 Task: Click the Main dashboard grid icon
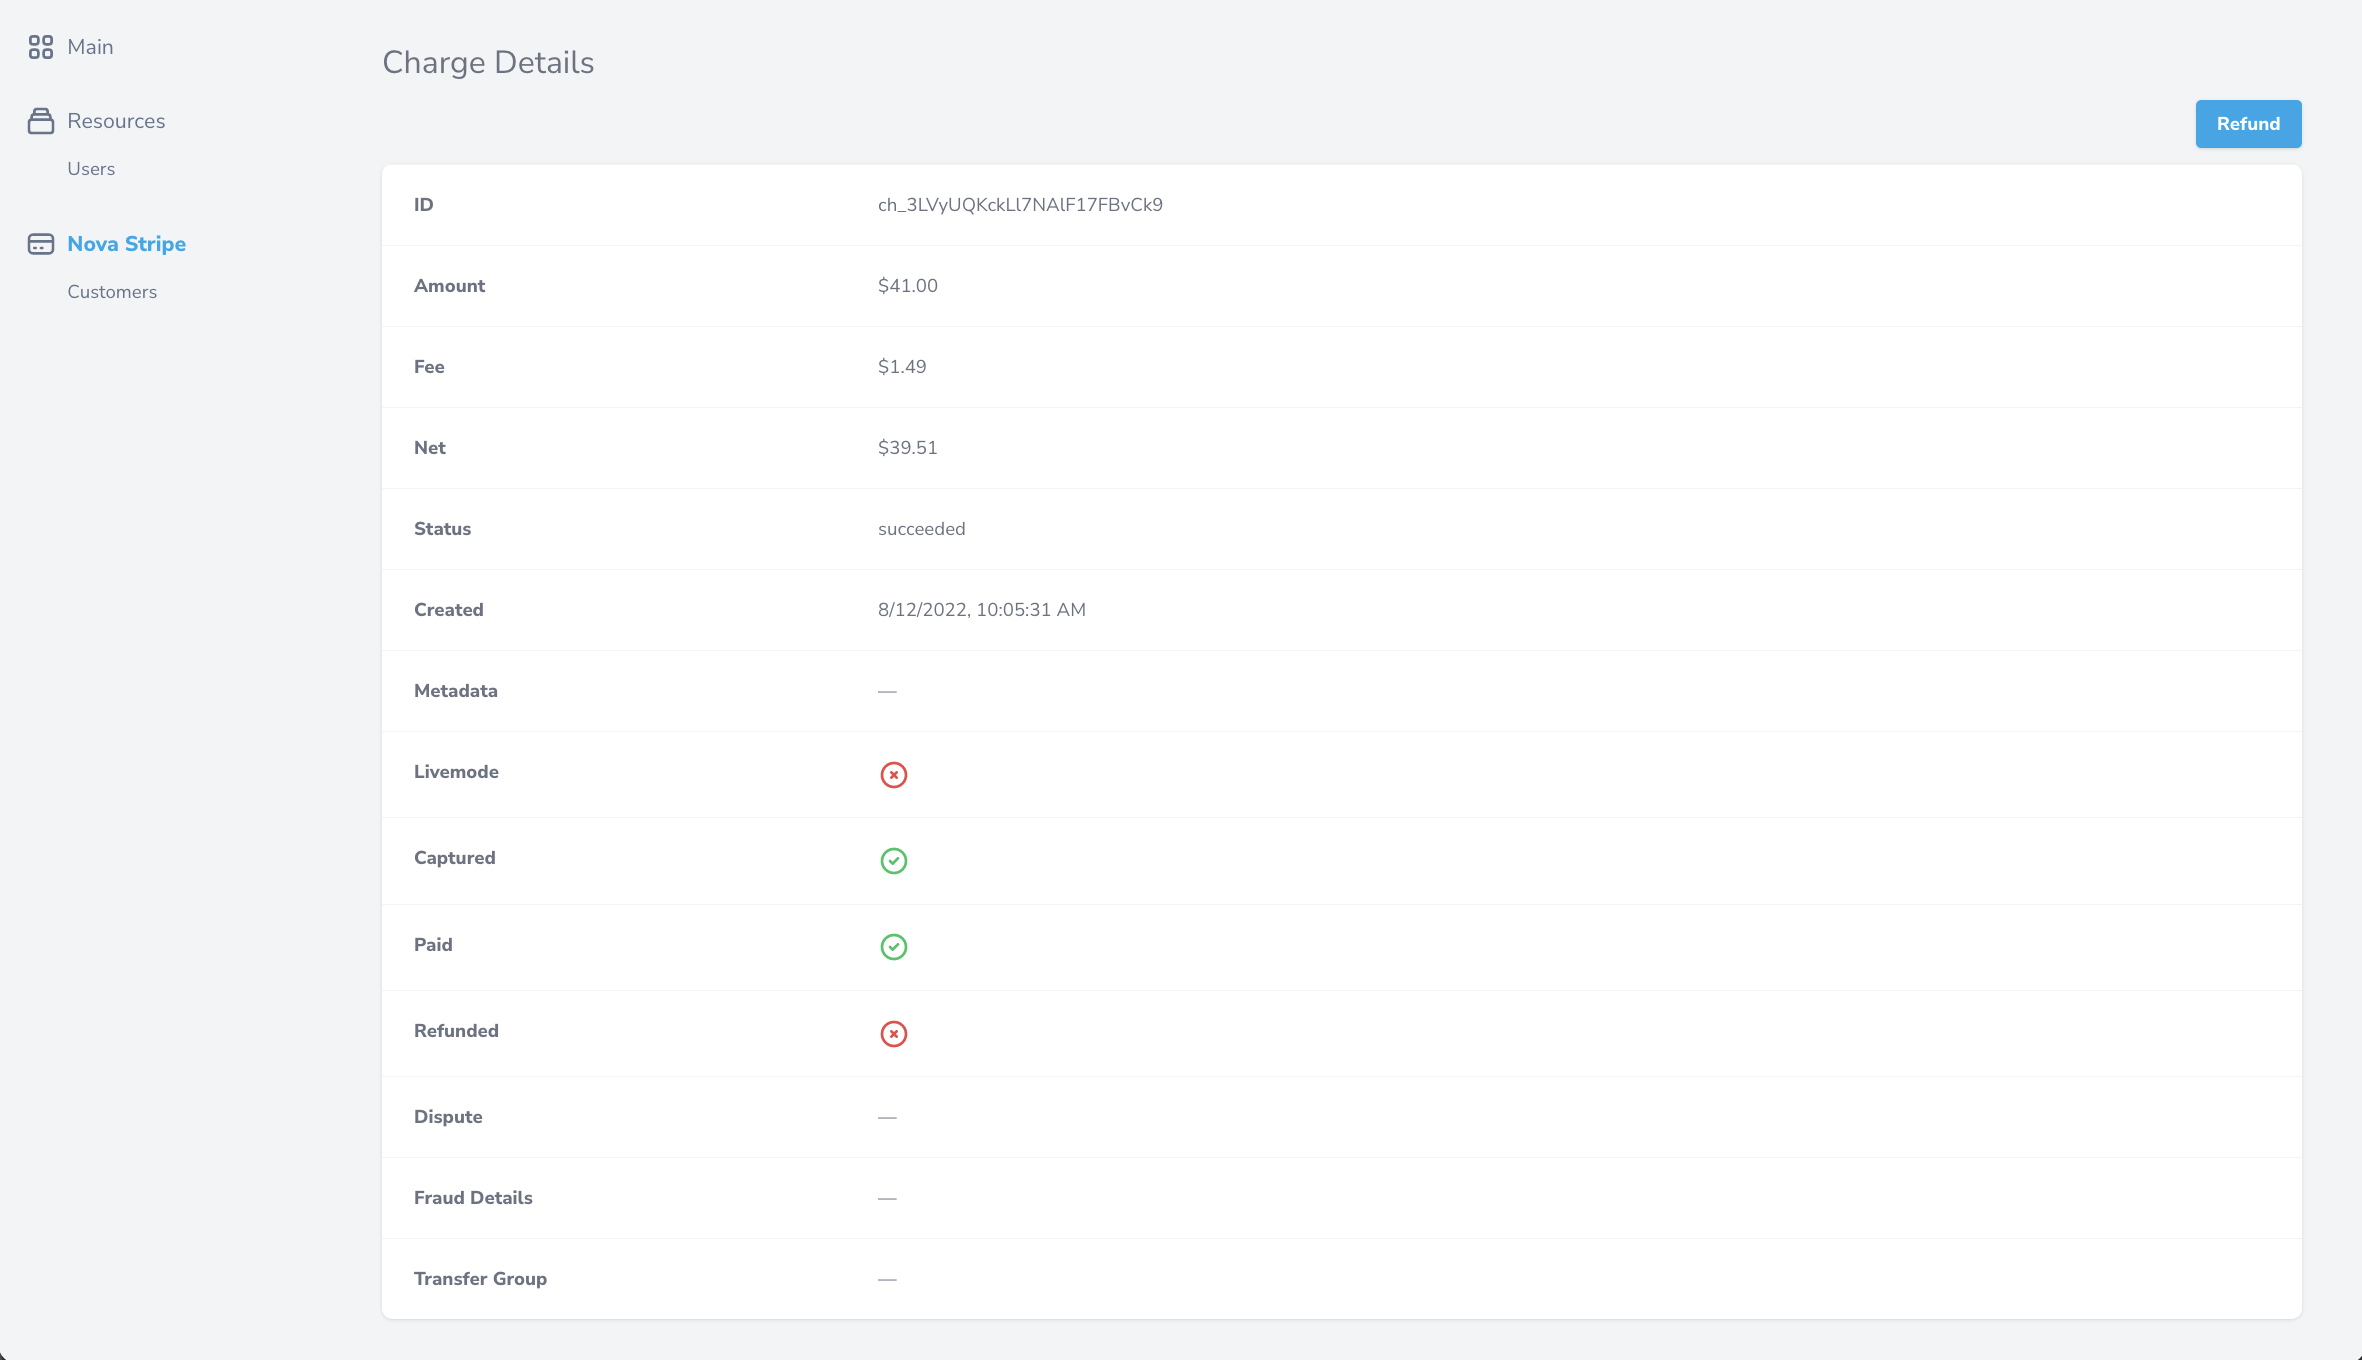pos(41,47)
